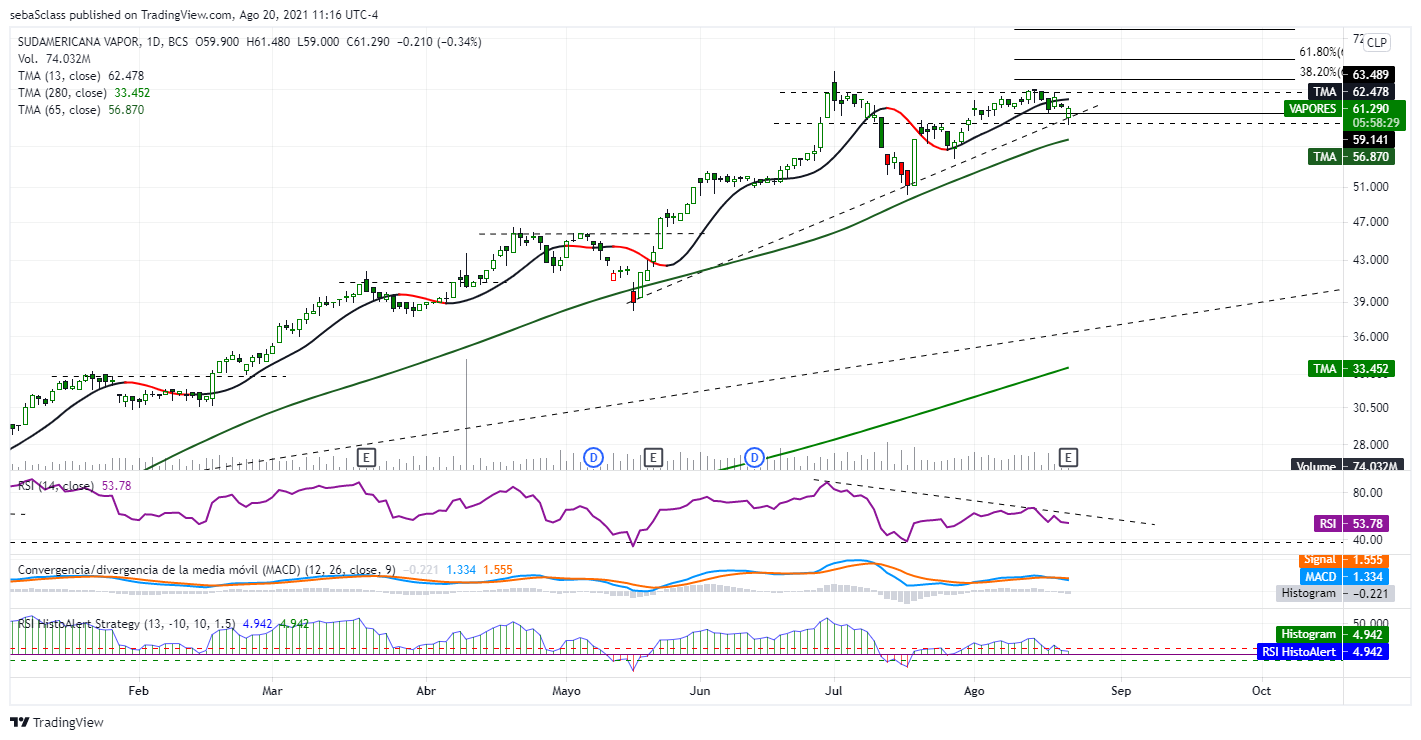
Task: Click the TMA 33.452 scale label
Action: (x=1349, y=369)
